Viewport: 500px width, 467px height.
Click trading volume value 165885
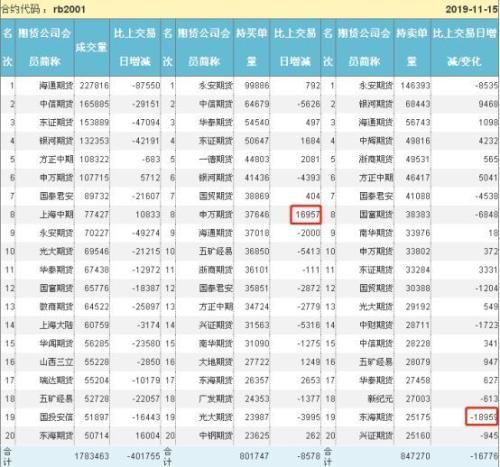pyautogui.click(x=94, y=104)
